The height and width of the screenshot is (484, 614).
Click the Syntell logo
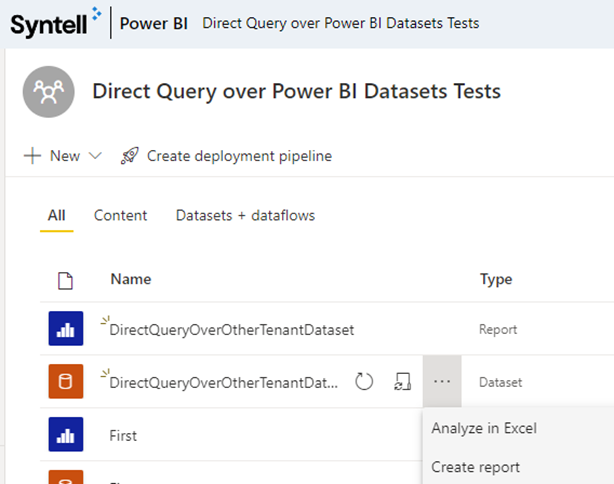point(56,22)
